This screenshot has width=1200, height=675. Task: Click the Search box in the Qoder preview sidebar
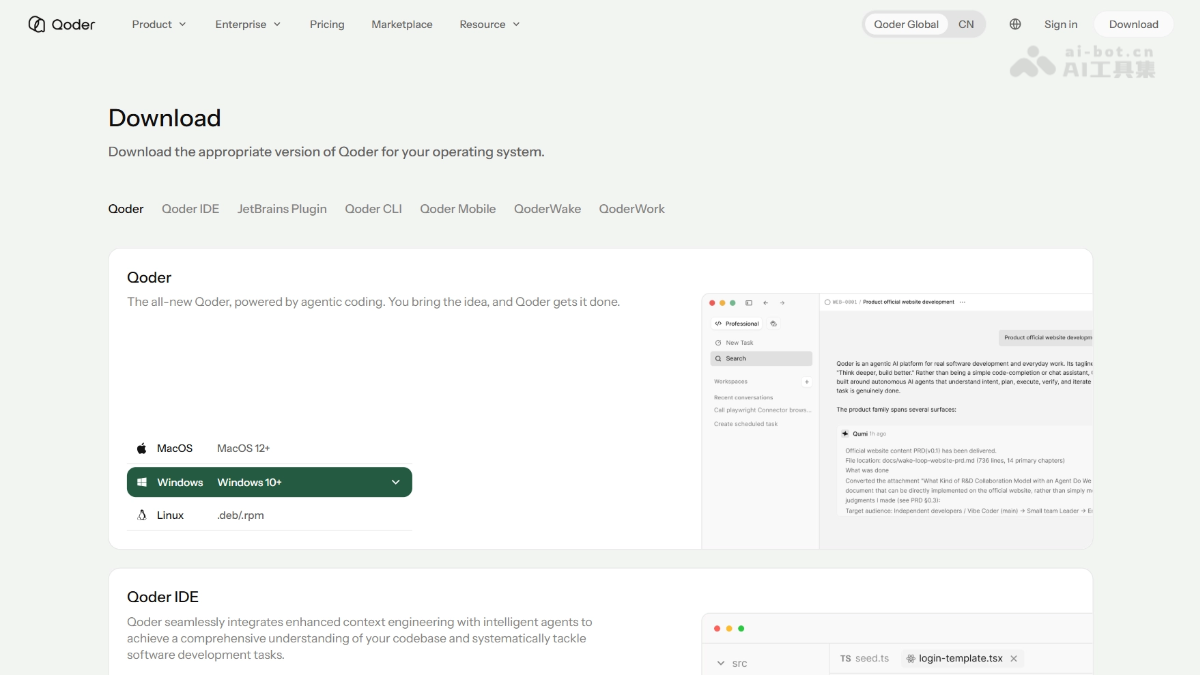pos(761,358)
